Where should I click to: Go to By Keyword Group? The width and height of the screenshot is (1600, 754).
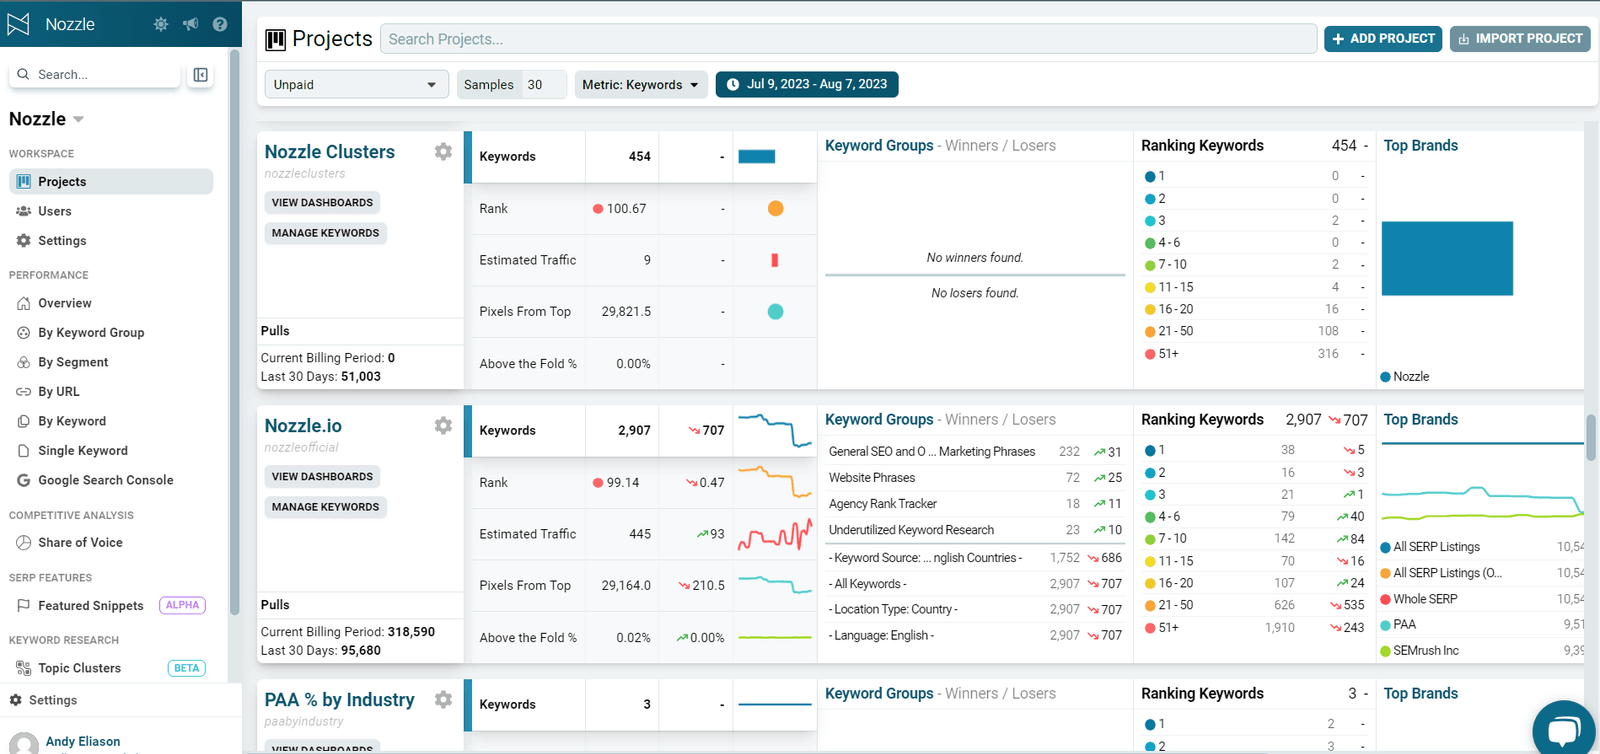91,333
